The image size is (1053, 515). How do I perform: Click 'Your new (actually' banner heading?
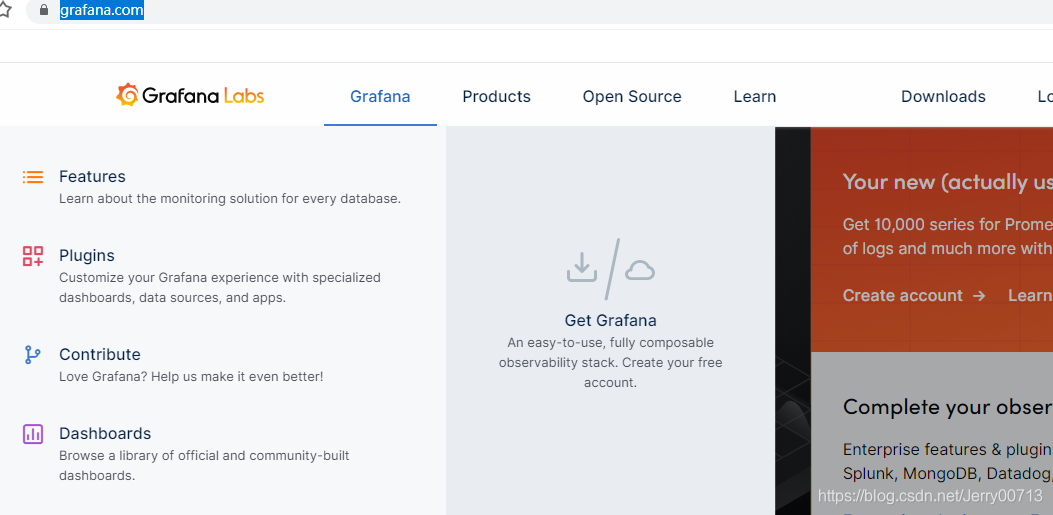(948, 182)
